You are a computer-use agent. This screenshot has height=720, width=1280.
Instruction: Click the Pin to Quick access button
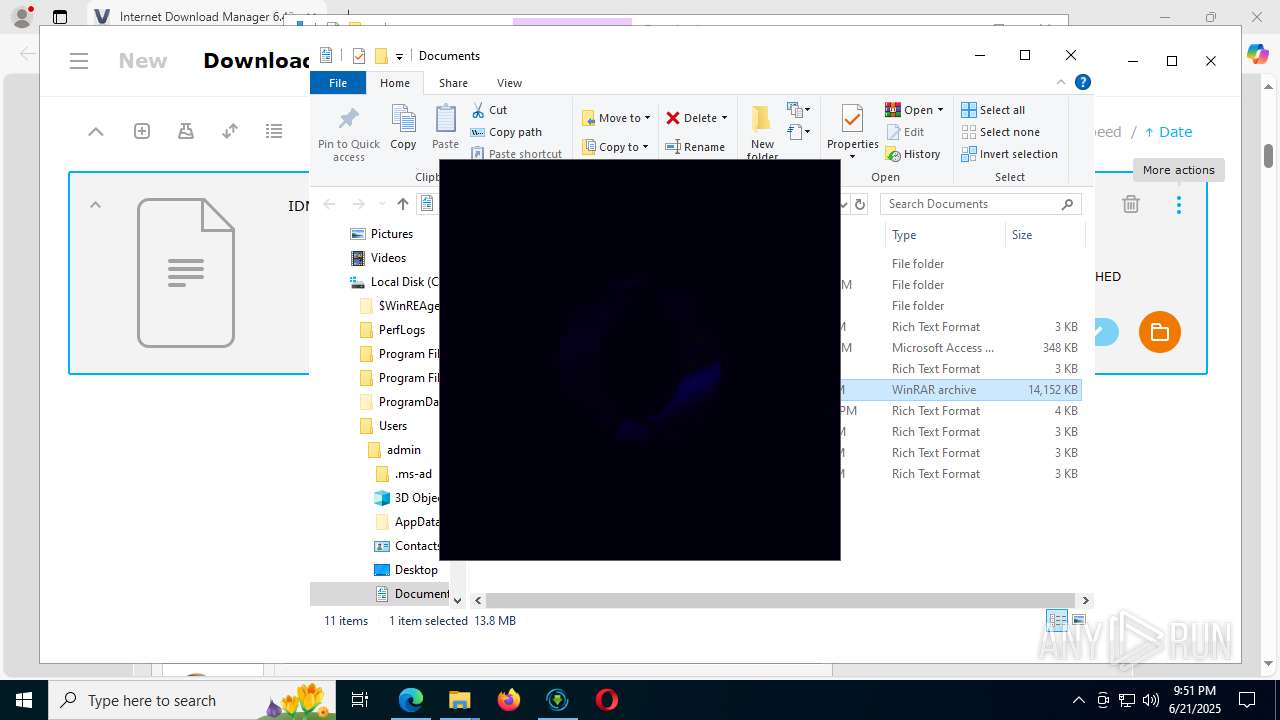348,134
